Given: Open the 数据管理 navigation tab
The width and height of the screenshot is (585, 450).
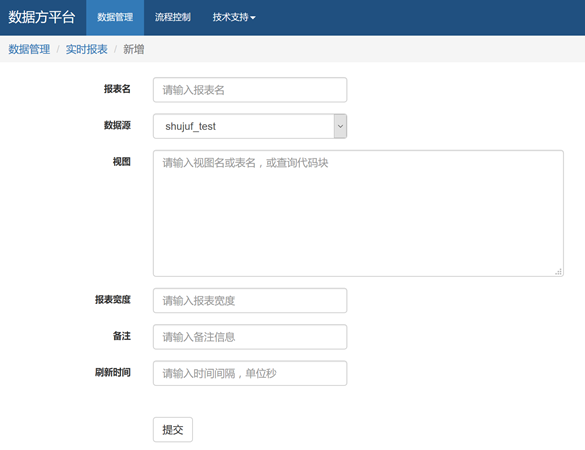Looking at the screenshot, I should coord(115,18).
